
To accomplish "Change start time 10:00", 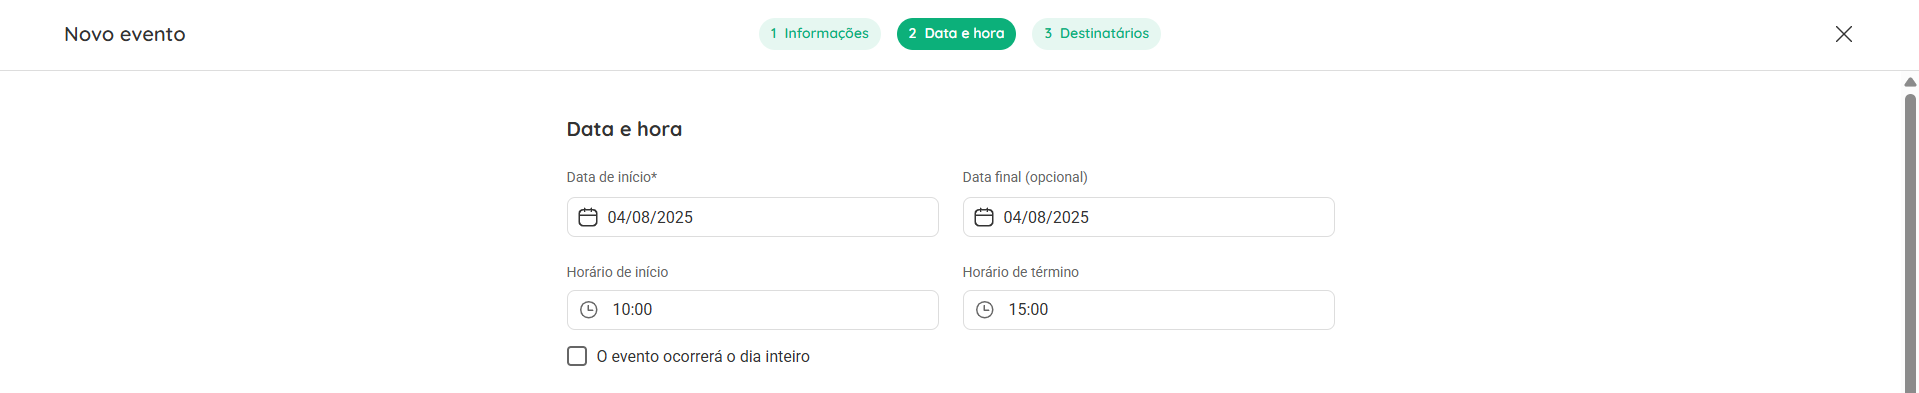I will [752, 310].
